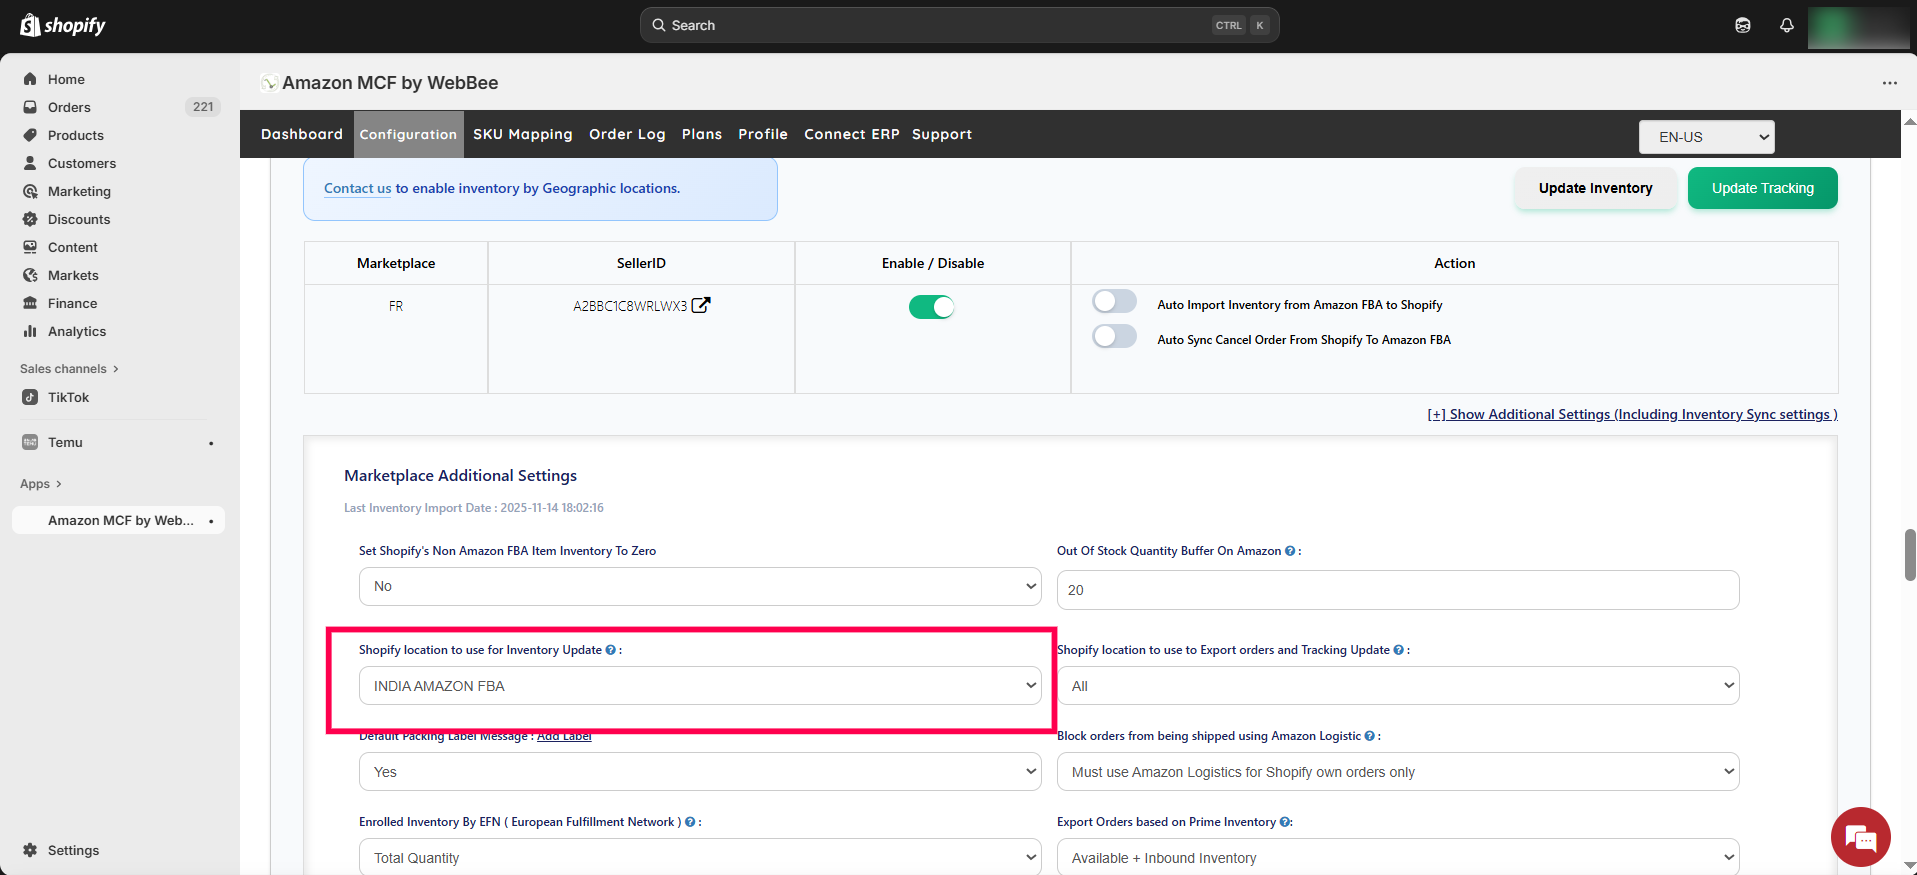Click the page vertical scrollbar thumb
This screenshot has width=1917, height=875.
point(1909,555)
